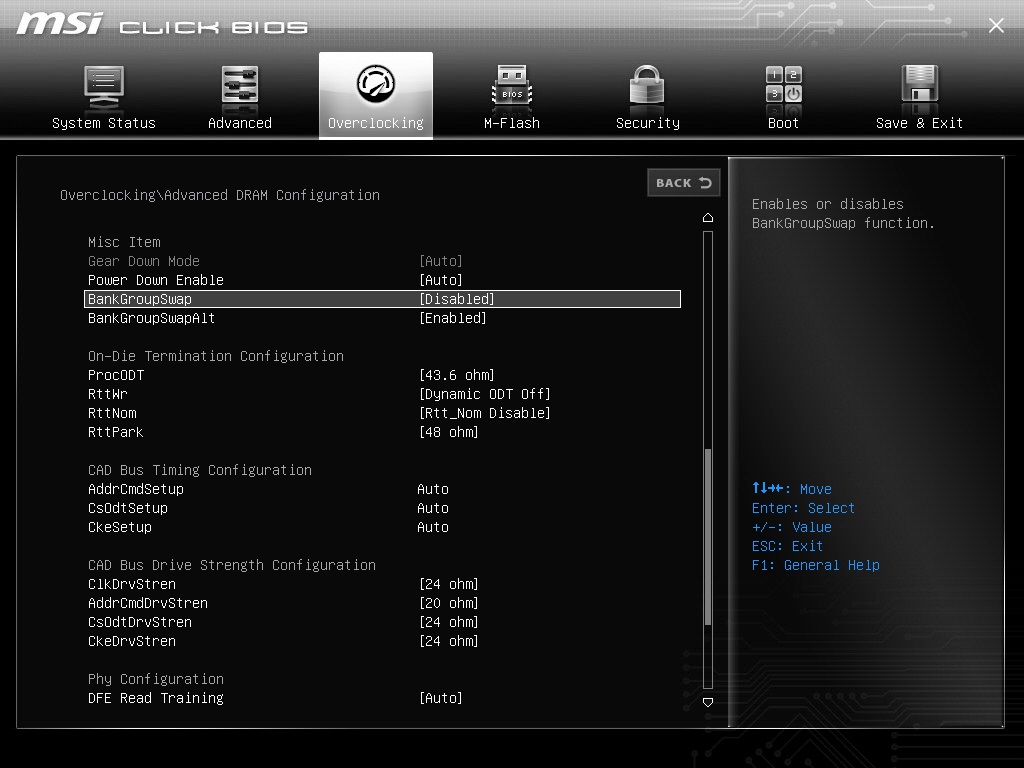Open the Advanced sliders icon
Viewport: 1024px width, 768px height.
(240, 87)
